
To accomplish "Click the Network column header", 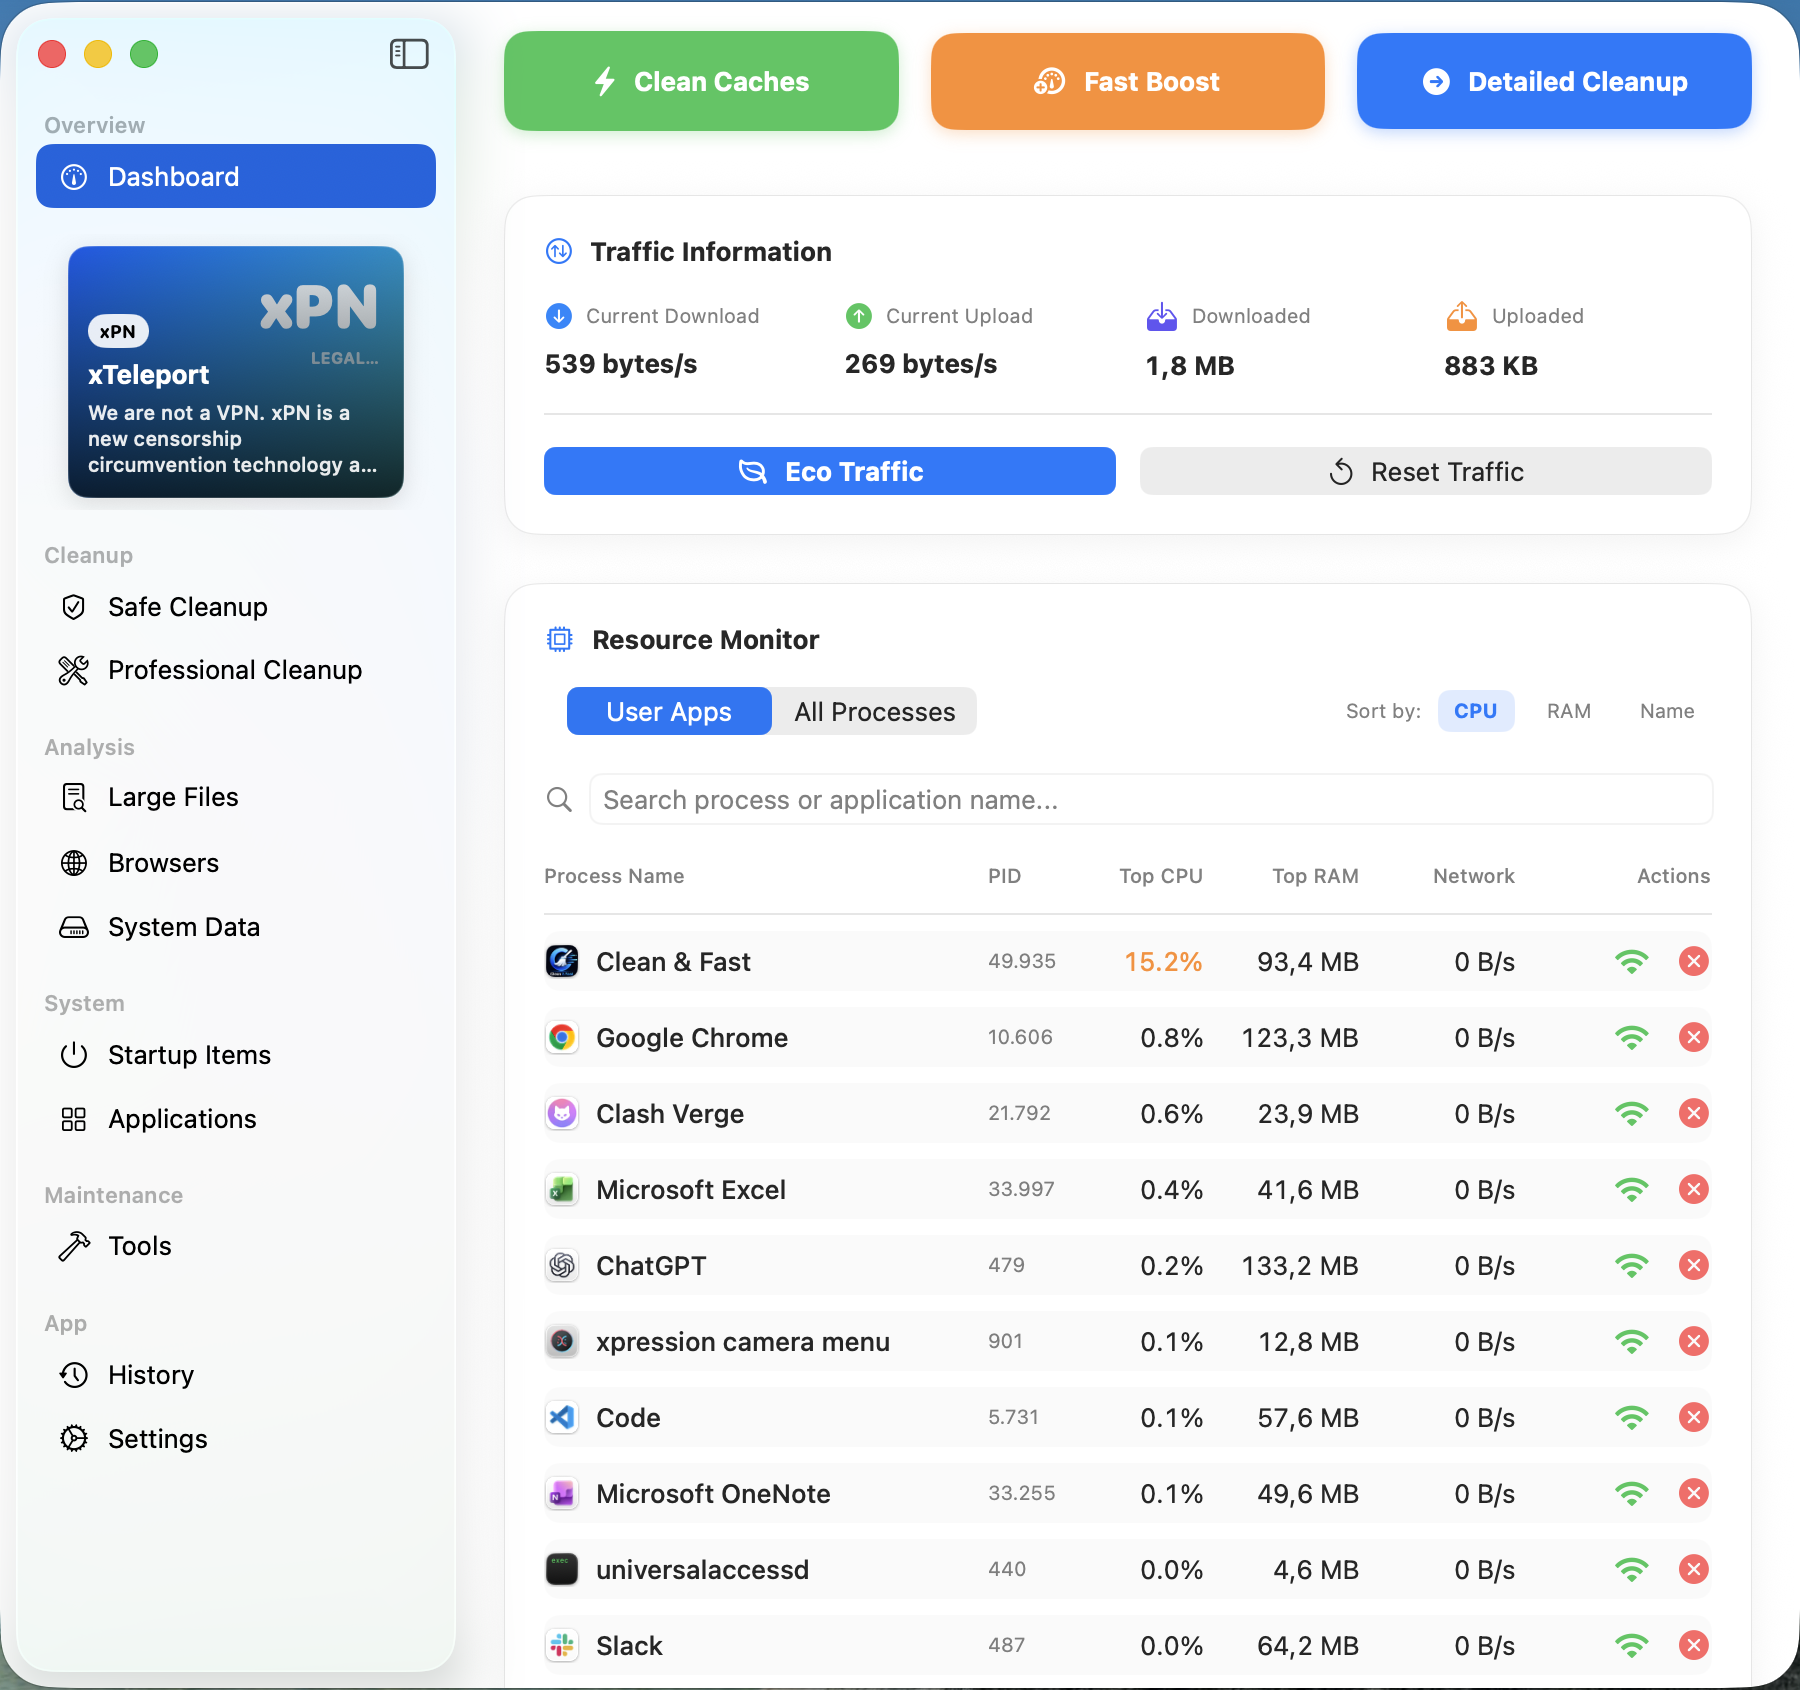I will coord(1474,876).
